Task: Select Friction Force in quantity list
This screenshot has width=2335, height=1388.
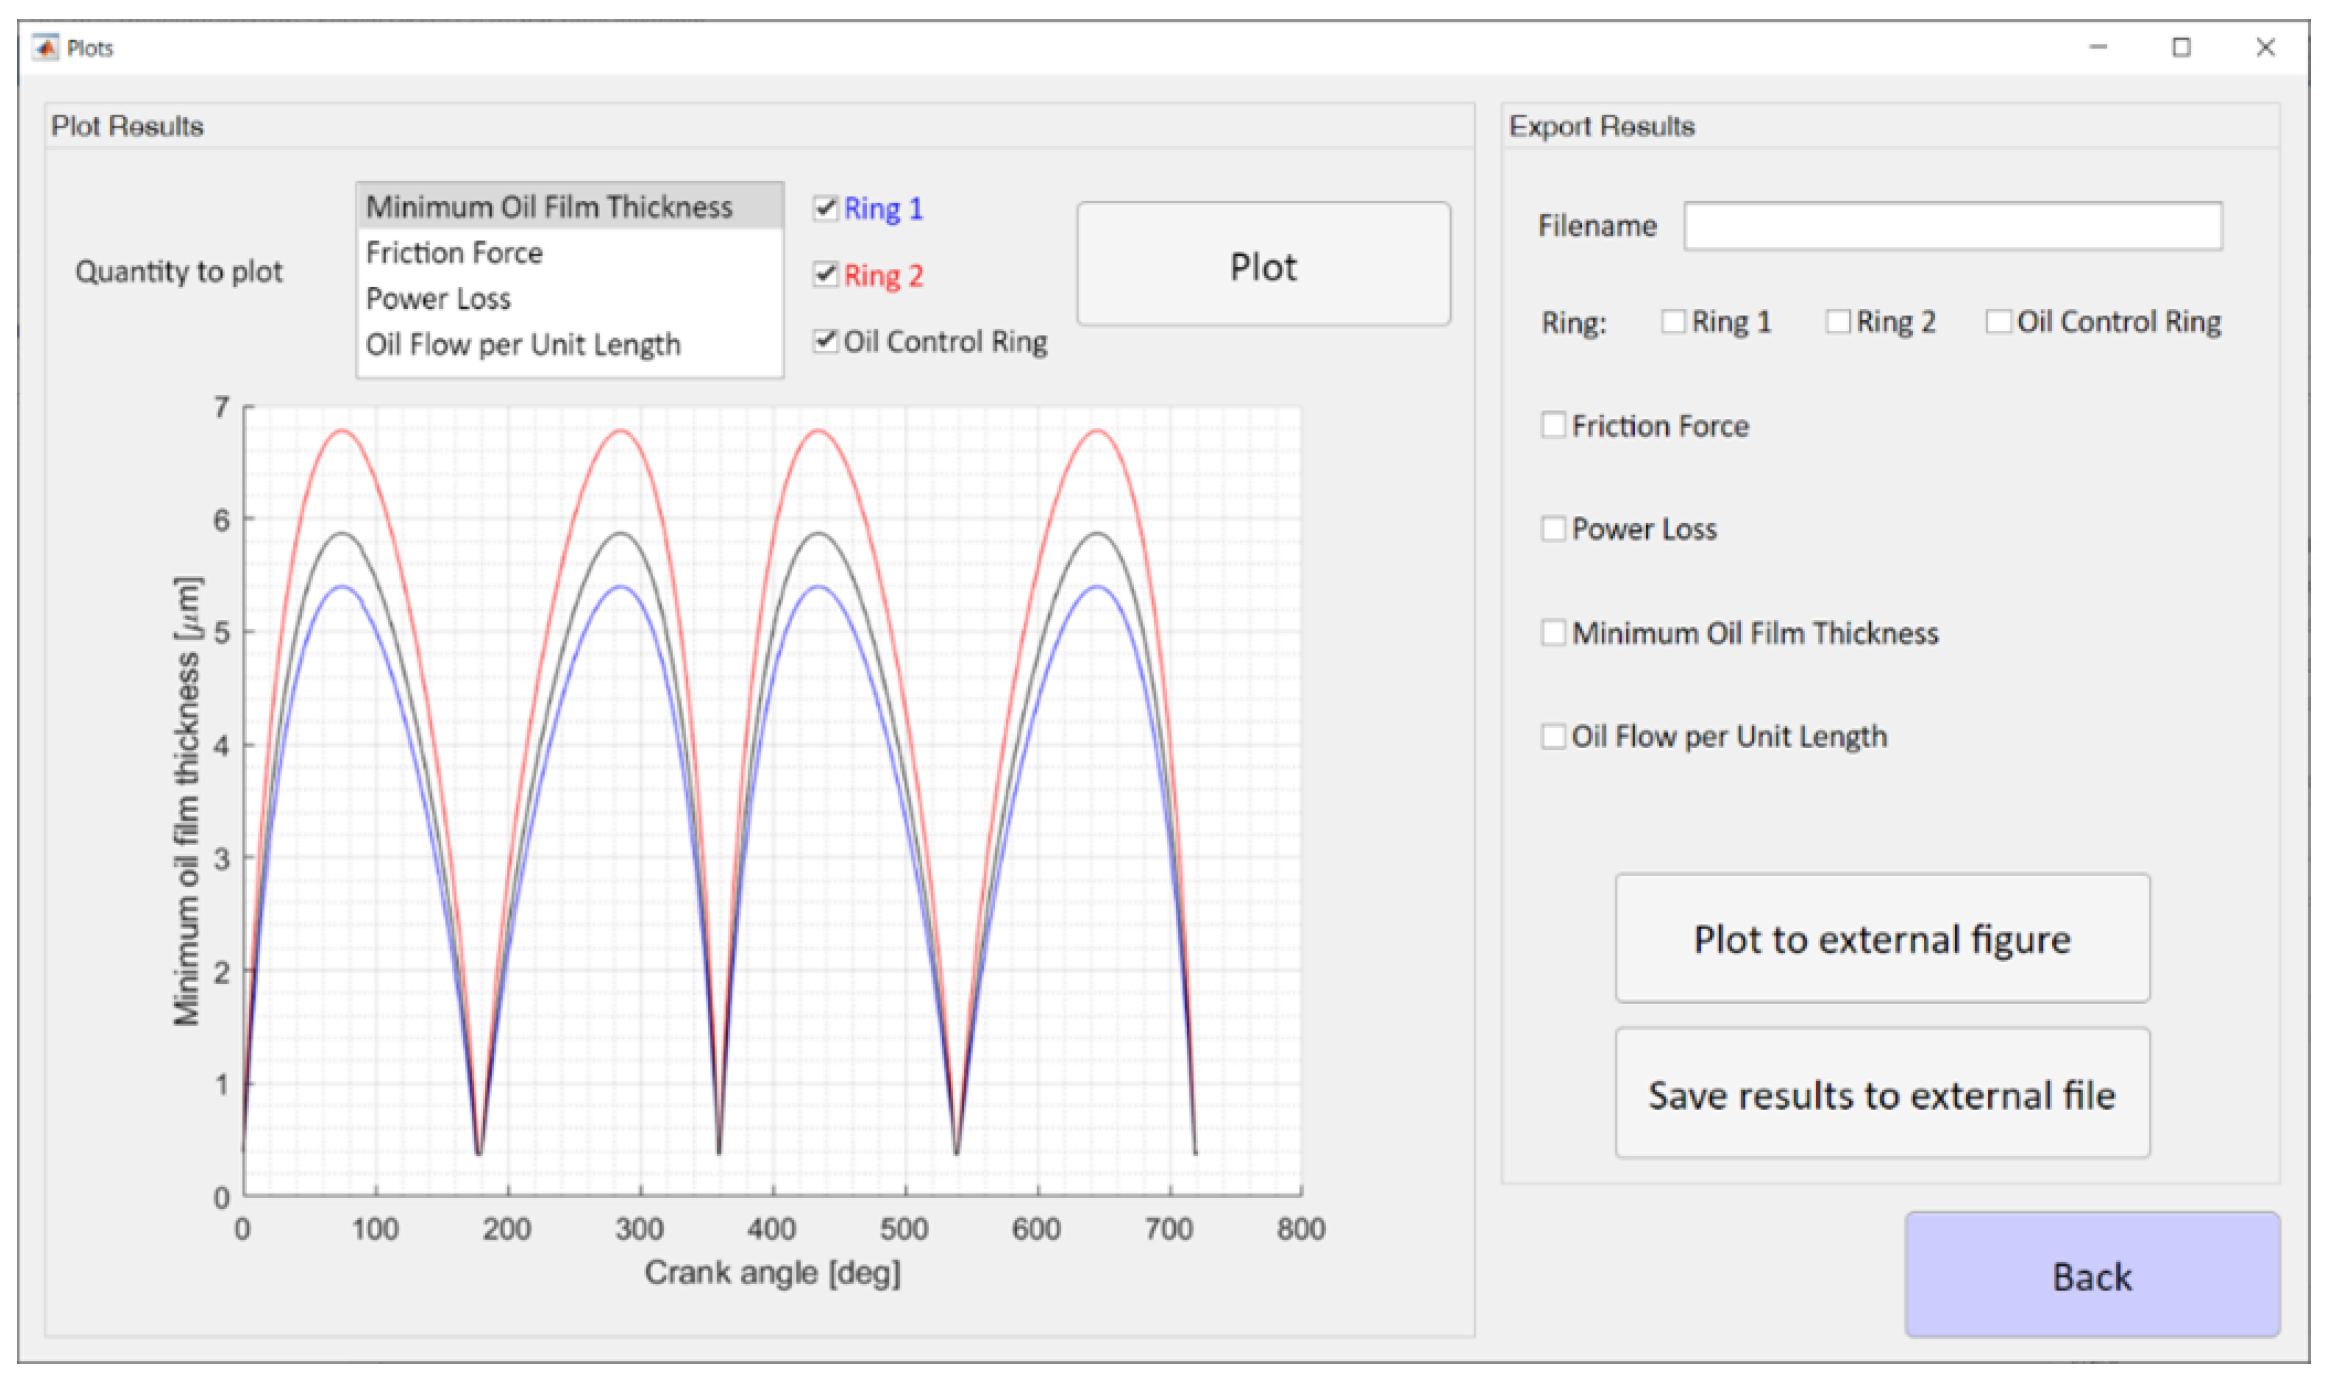Action: click(x=455, y=253)
